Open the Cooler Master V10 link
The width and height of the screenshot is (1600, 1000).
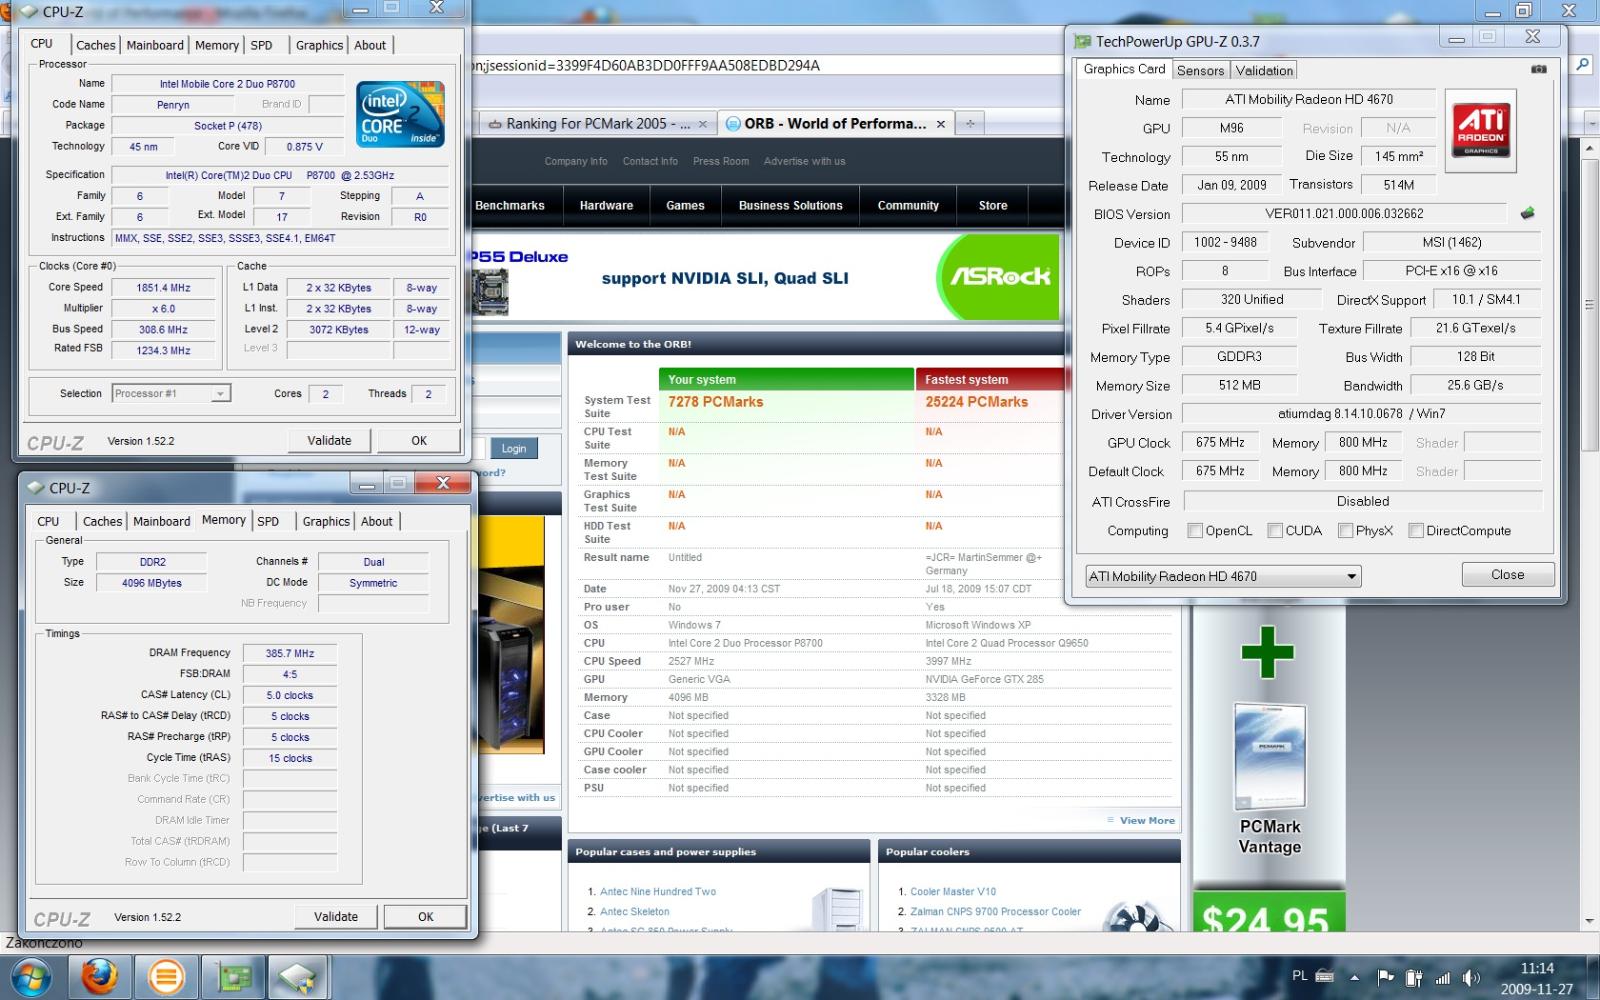point(953,891)
